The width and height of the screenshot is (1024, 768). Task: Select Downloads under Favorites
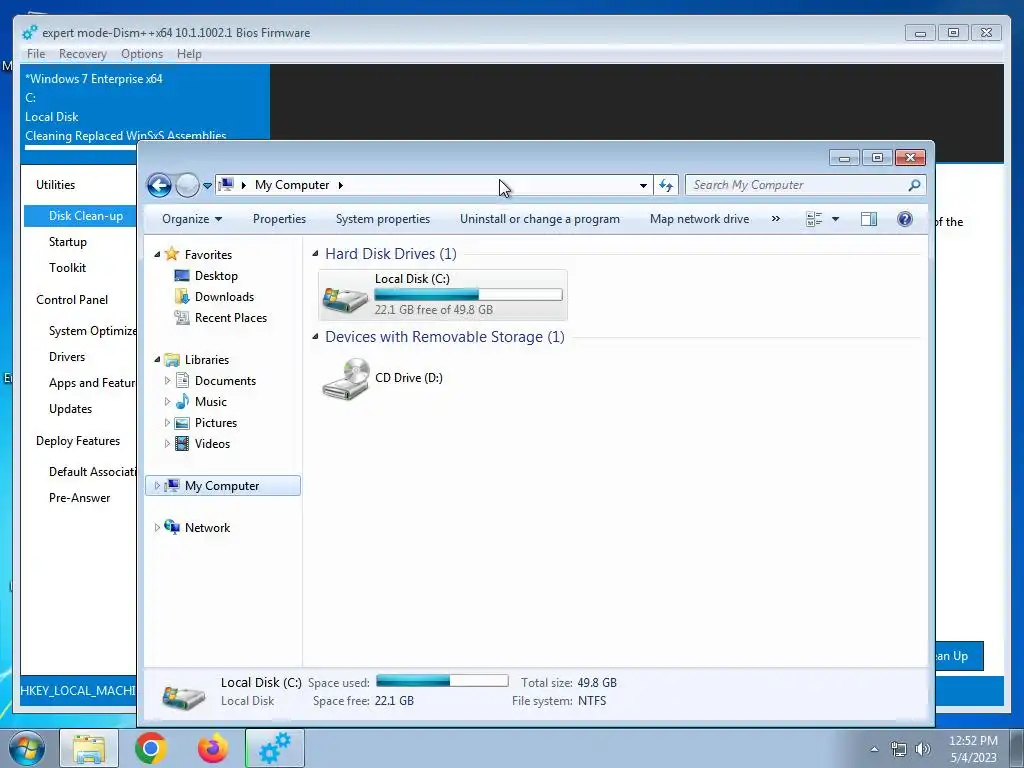pos(224,296)
